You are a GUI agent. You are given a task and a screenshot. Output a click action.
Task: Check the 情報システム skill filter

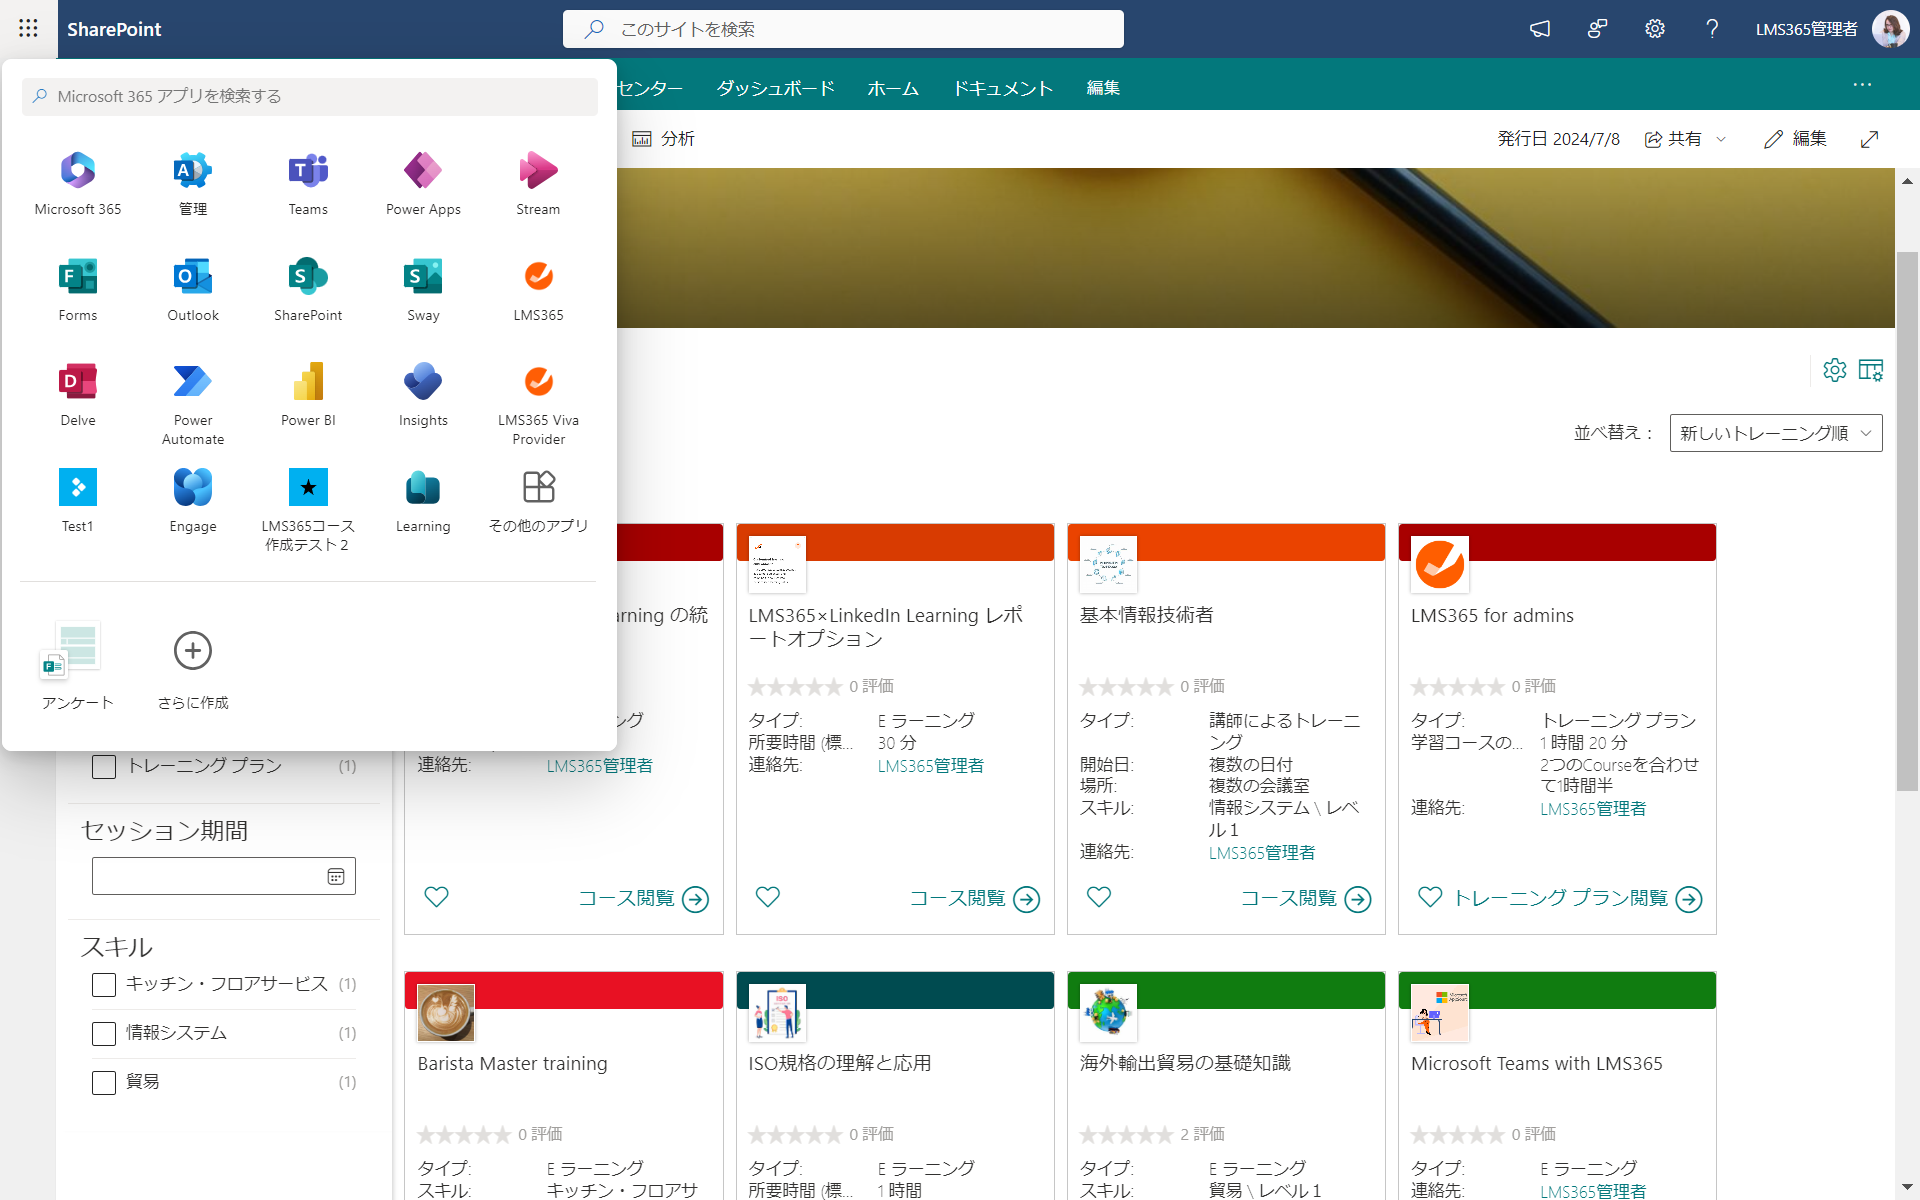coord(104,1034)
